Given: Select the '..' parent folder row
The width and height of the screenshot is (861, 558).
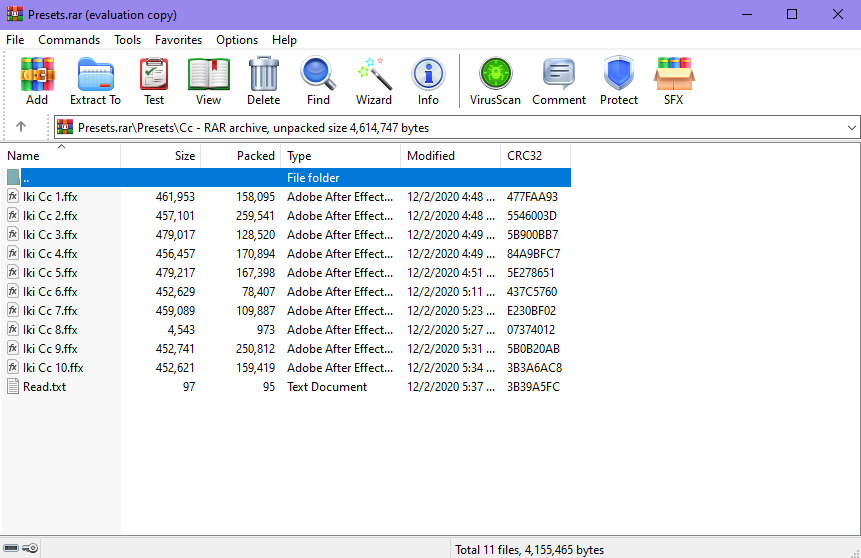Looking at the screenshot, I should coord(286,177).
